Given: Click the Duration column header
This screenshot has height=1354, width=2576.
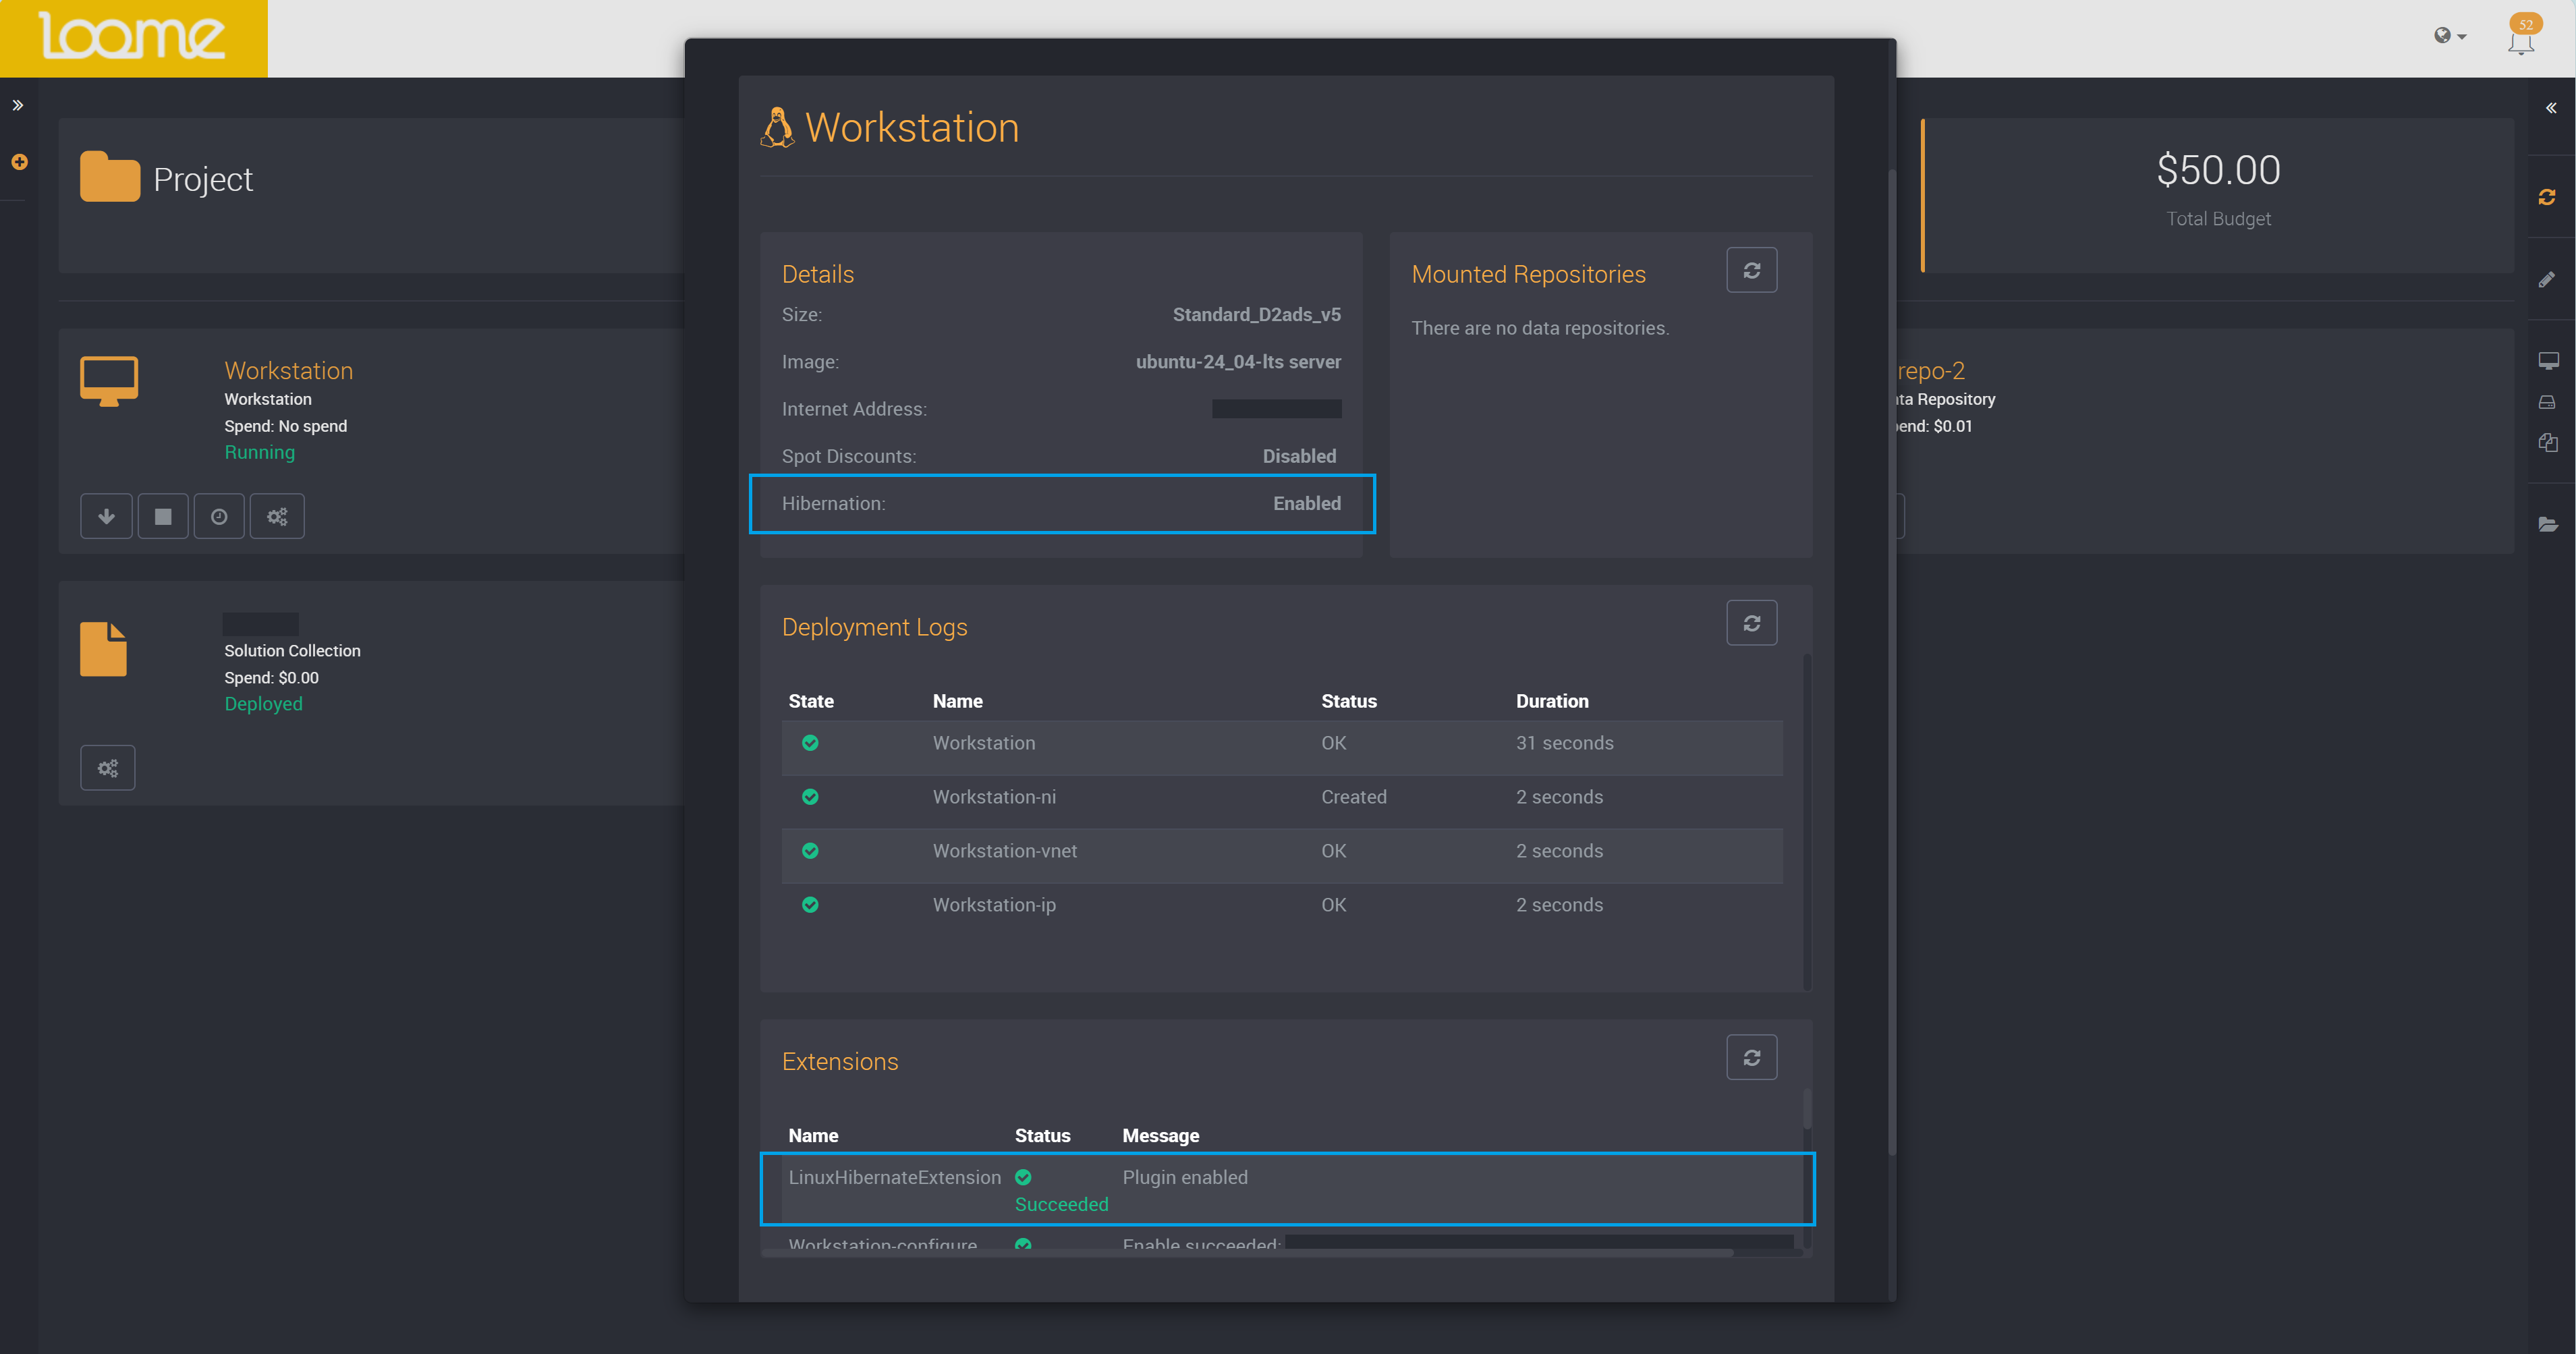Looking at the screenshot, I should pos(1552,701).
